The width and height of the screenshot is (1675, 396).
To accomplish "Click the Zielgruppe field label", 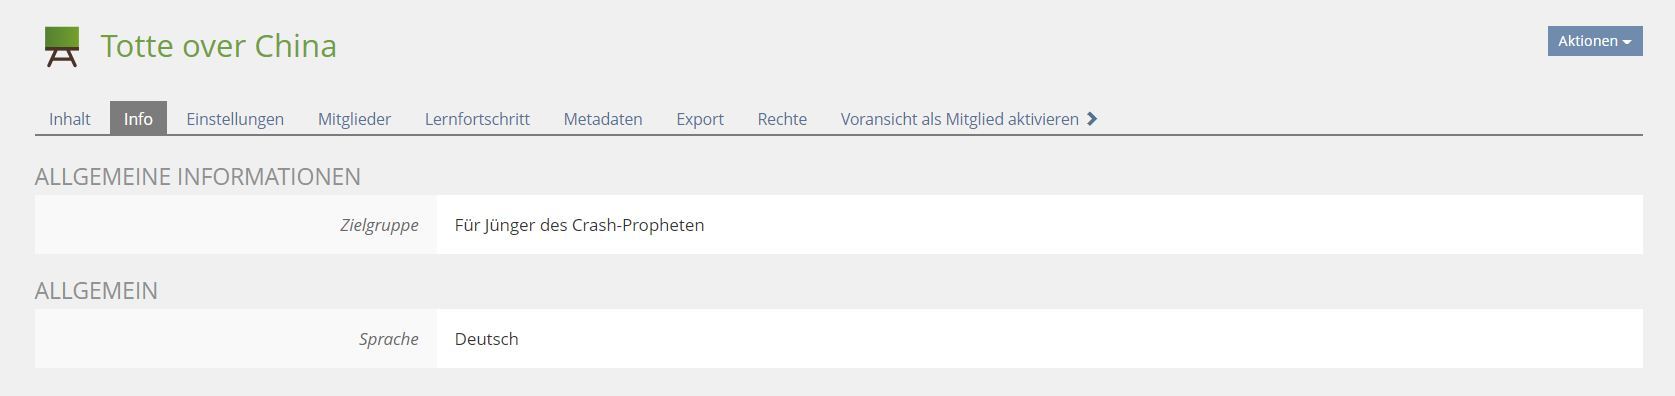I will (379, 225).
